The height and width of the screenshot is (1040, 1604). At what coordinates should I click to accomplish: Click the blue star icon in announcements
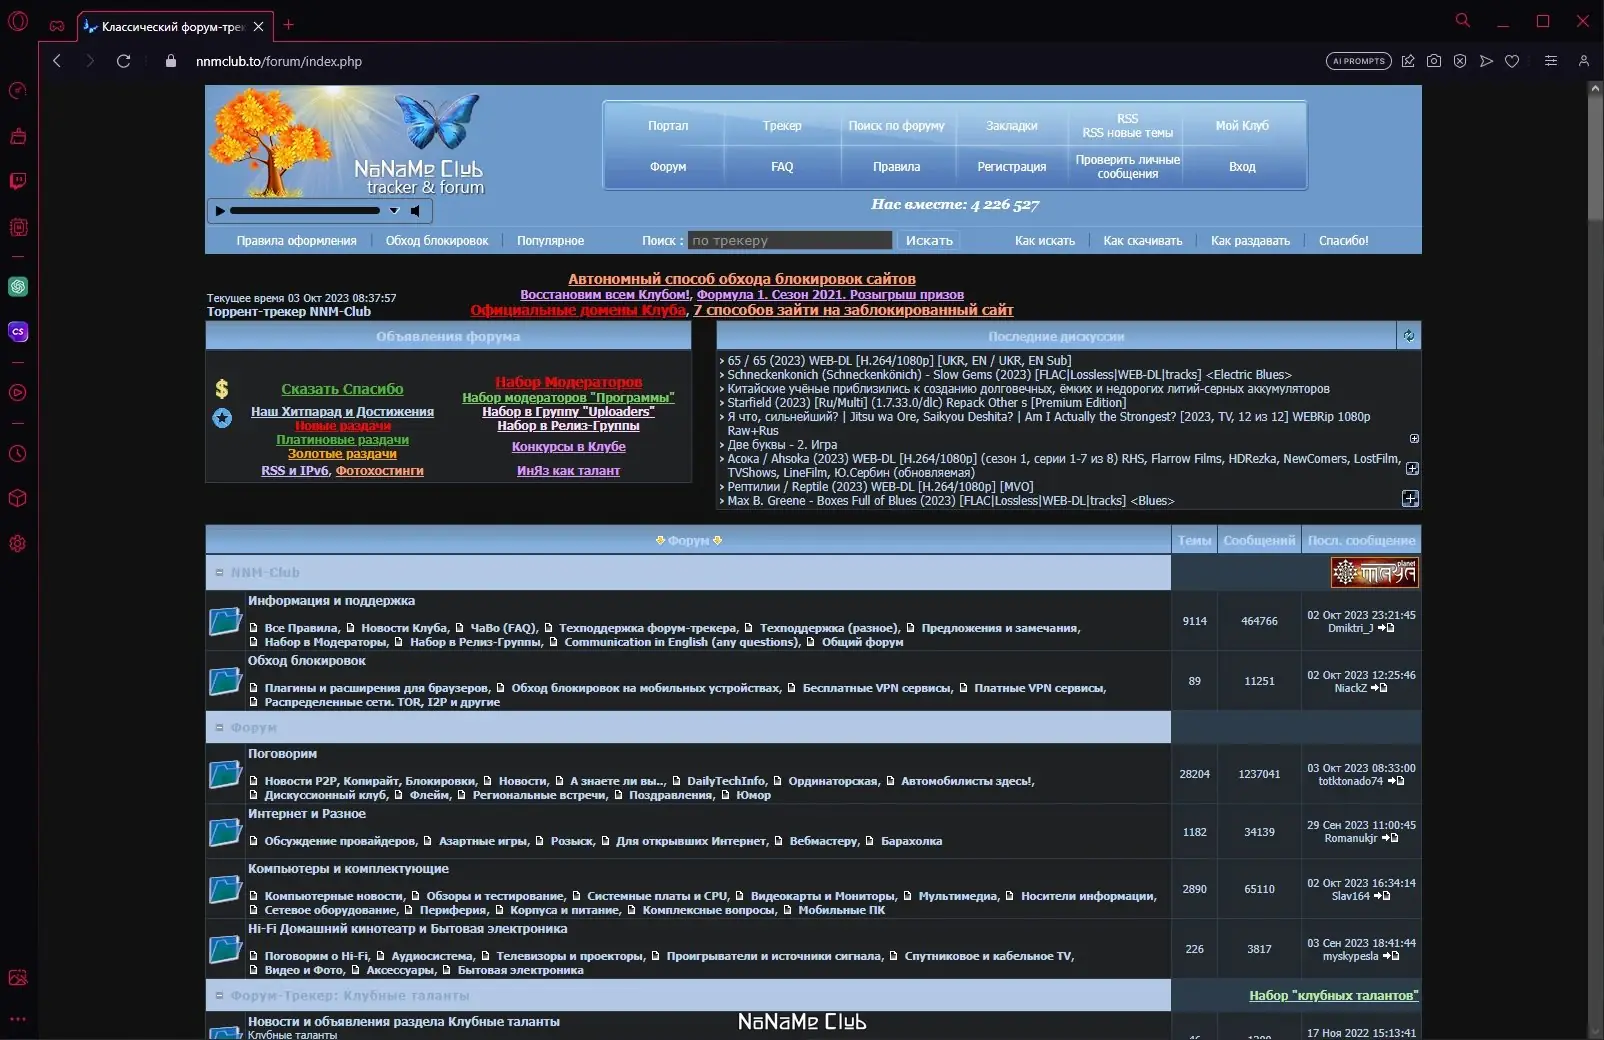[222, 418]
